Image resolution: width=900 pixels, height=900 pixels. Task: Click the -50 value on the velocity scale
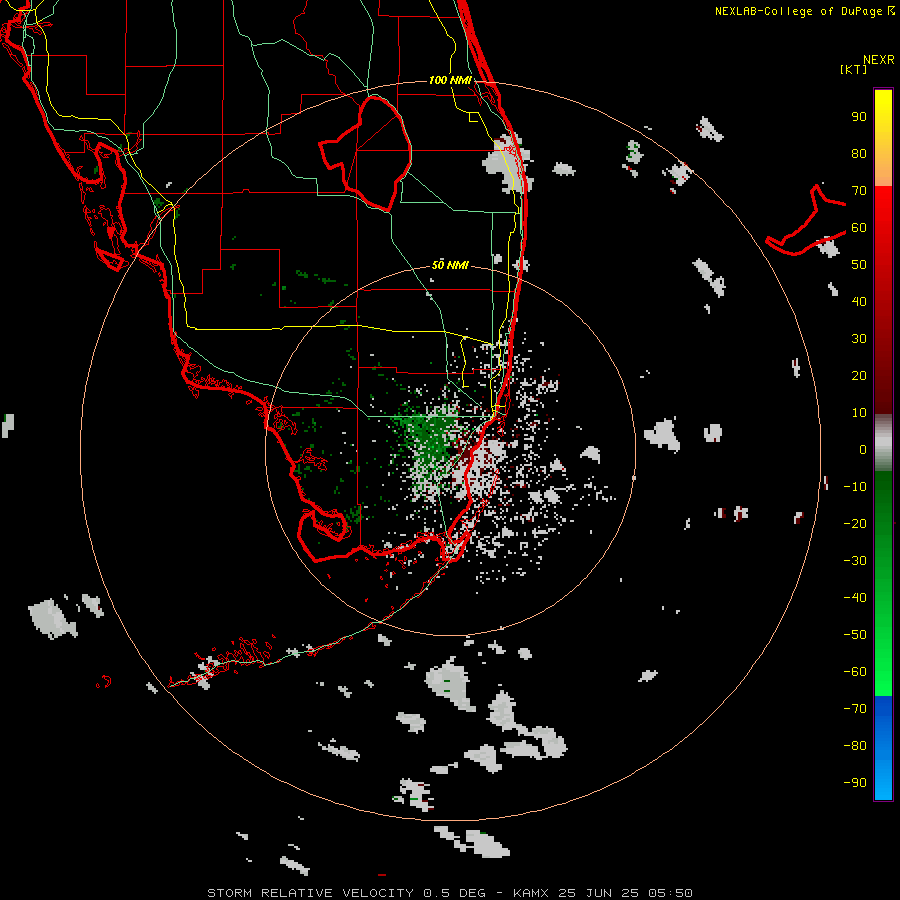(855, 635)
